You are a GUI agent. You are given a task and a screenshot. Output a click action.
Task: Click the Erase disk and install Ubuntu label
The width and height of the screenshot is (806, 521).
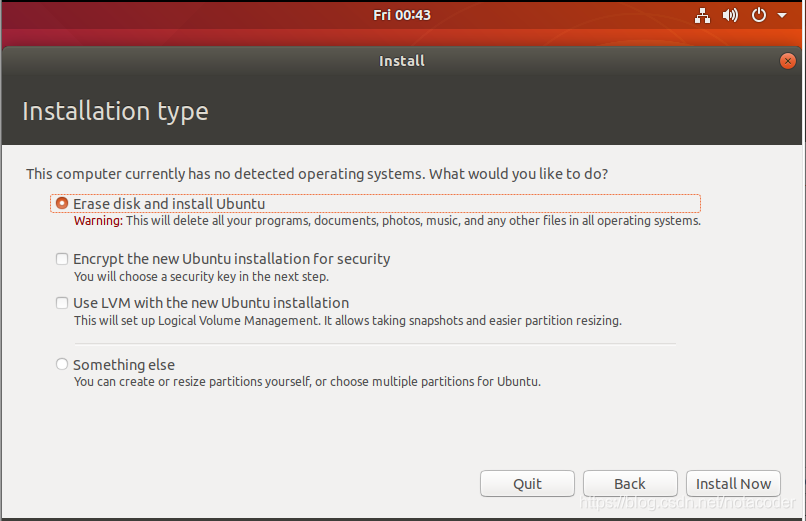click(169, 204)
